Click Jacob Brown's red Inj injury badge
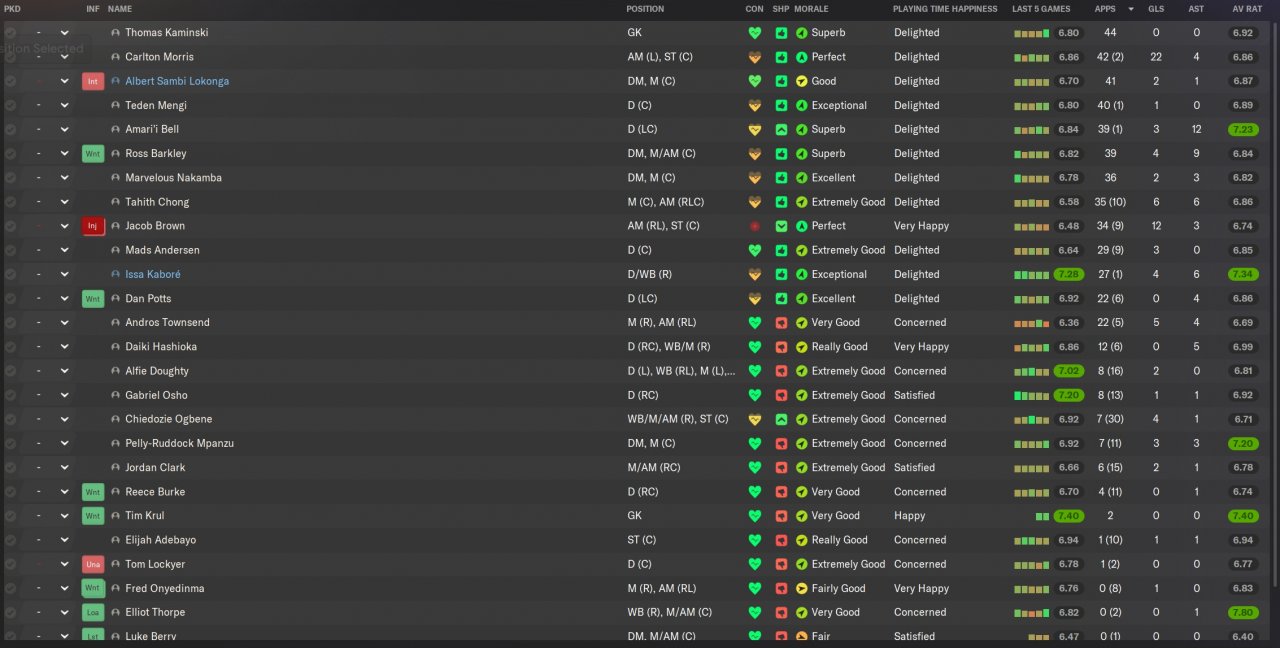Viewport: 1280px width, 648px height. coord(93,226)
